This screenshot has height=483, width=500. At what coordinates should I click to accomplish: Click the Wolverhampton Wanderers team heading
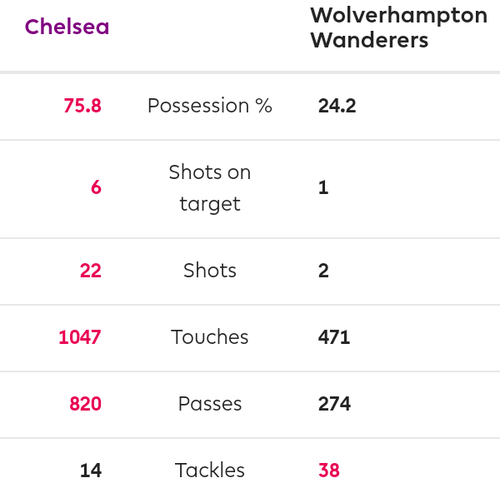point(399,28)
